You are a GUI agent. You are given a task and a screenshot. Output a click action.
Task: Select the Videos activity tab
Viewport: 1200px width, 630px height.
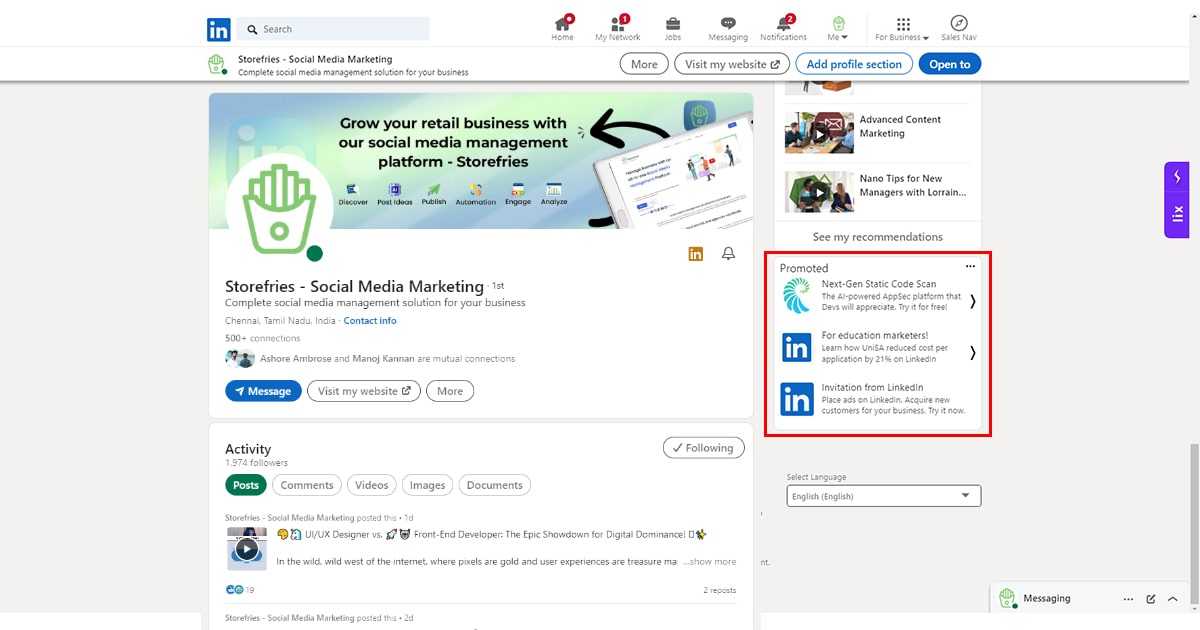point(371,485)
